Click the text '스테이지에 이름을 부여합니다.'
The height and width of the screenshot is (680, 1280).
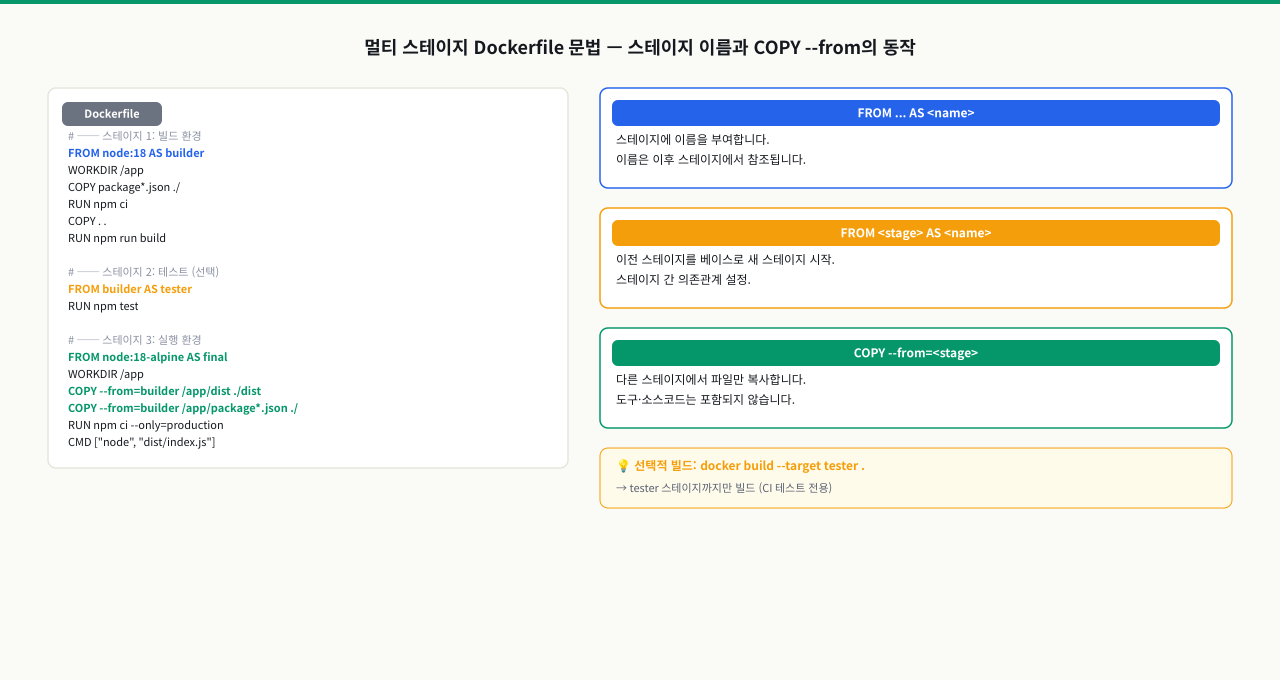coord(693,139)
